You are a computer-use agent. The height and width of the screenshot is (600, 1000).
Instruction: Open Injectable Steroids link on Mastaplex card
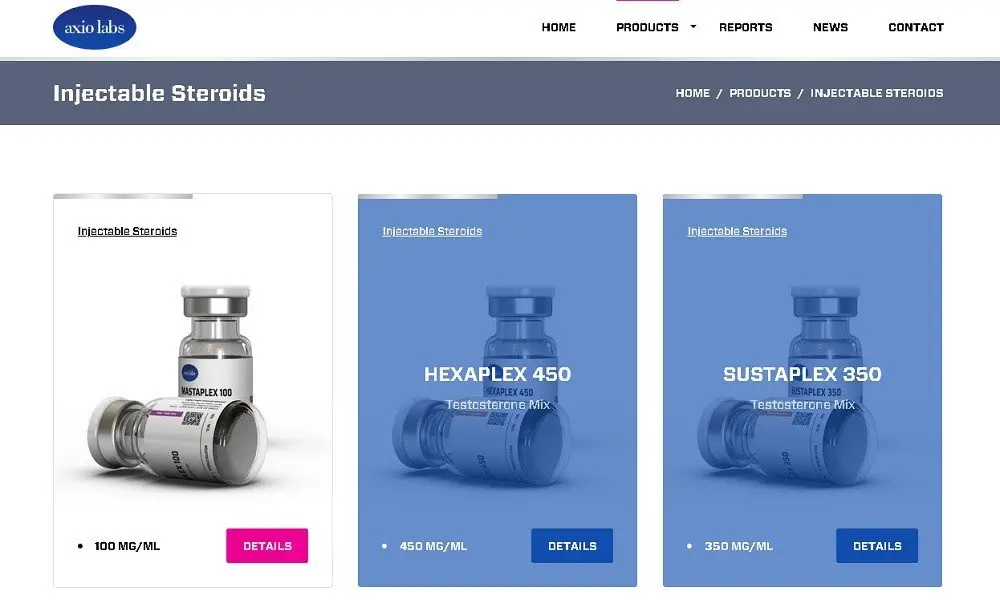[x=128, y=231]
